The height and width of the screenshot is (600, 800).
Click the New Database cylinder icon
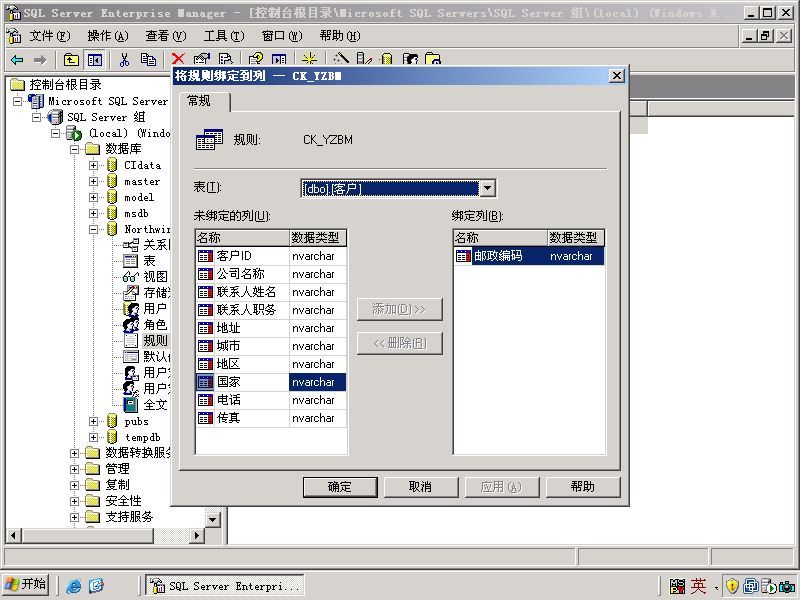click(x=387, y=59)
